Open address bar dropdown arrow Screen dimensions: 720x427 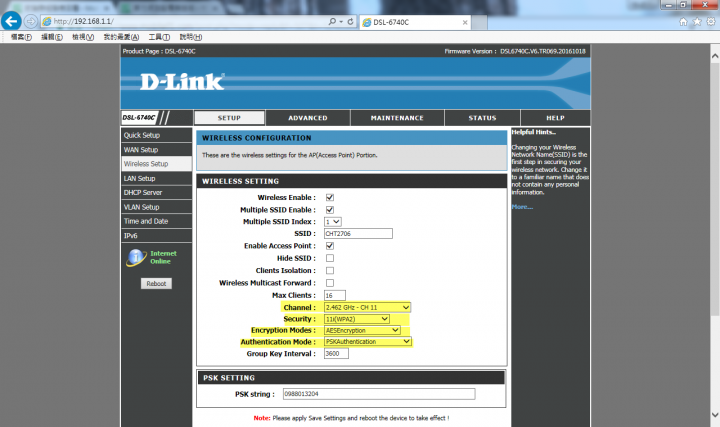click(341, 22)
